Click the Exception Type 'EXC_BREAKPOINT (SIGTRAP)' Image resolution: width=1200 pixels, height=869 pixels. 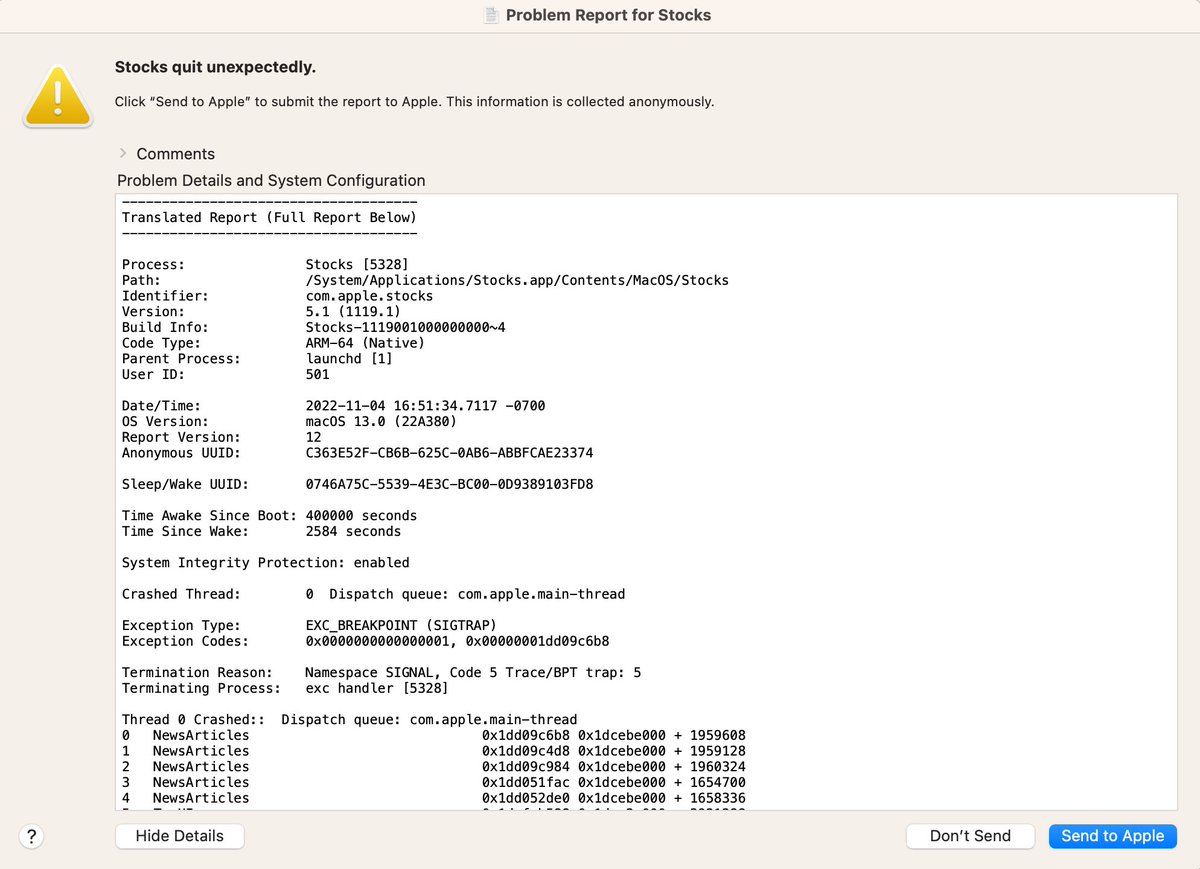tap(401, 625)
